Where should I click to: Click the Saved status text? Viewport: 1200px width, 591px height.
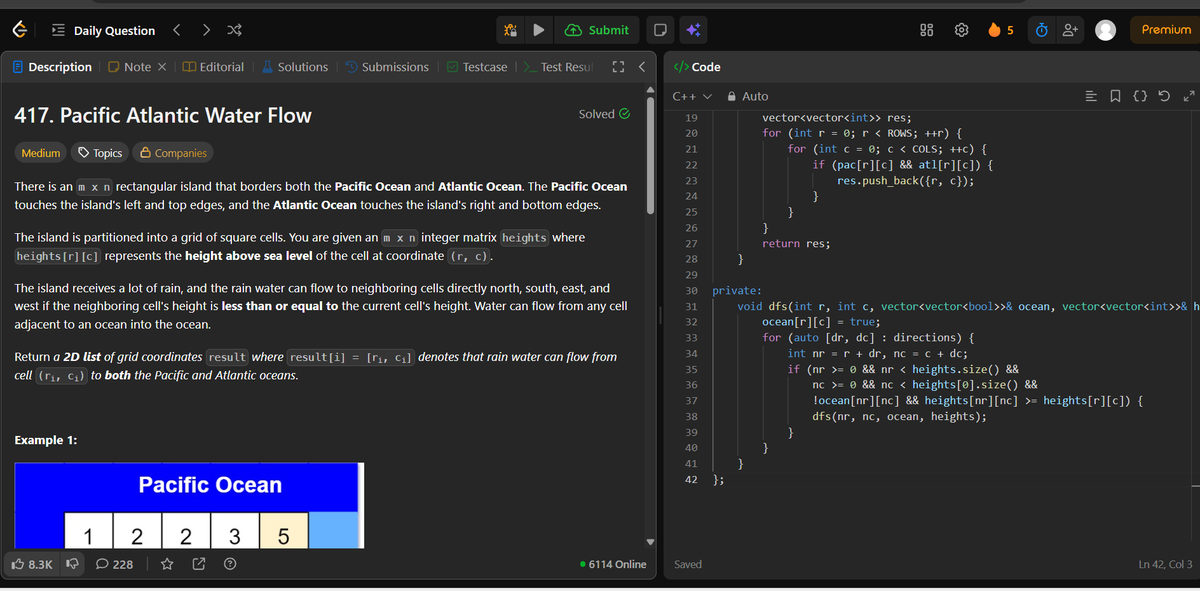(x=688, y=565)
